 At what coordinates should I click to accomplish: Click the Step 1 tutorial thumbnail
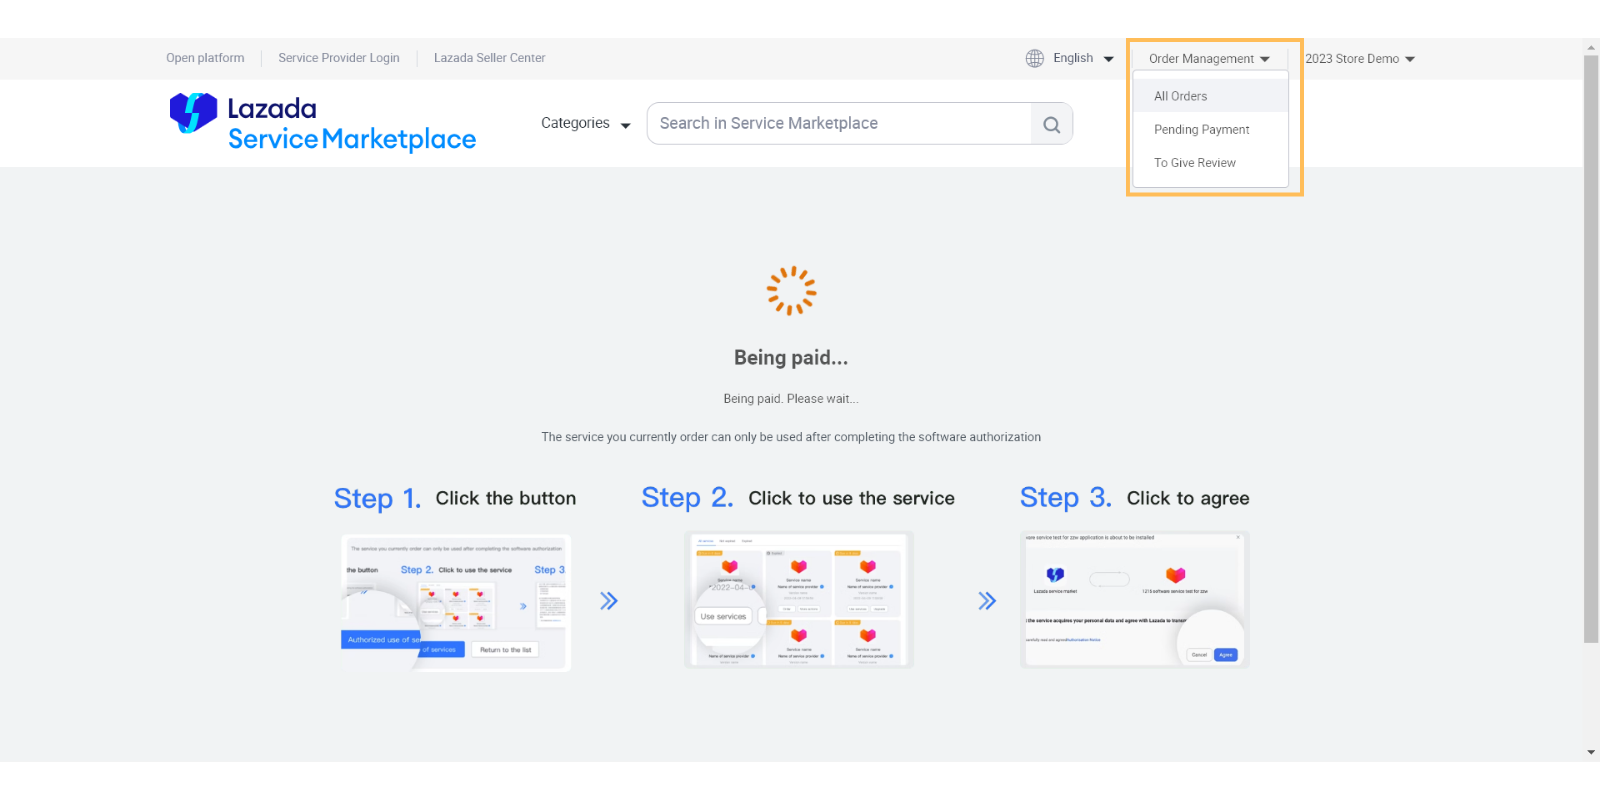456,602
